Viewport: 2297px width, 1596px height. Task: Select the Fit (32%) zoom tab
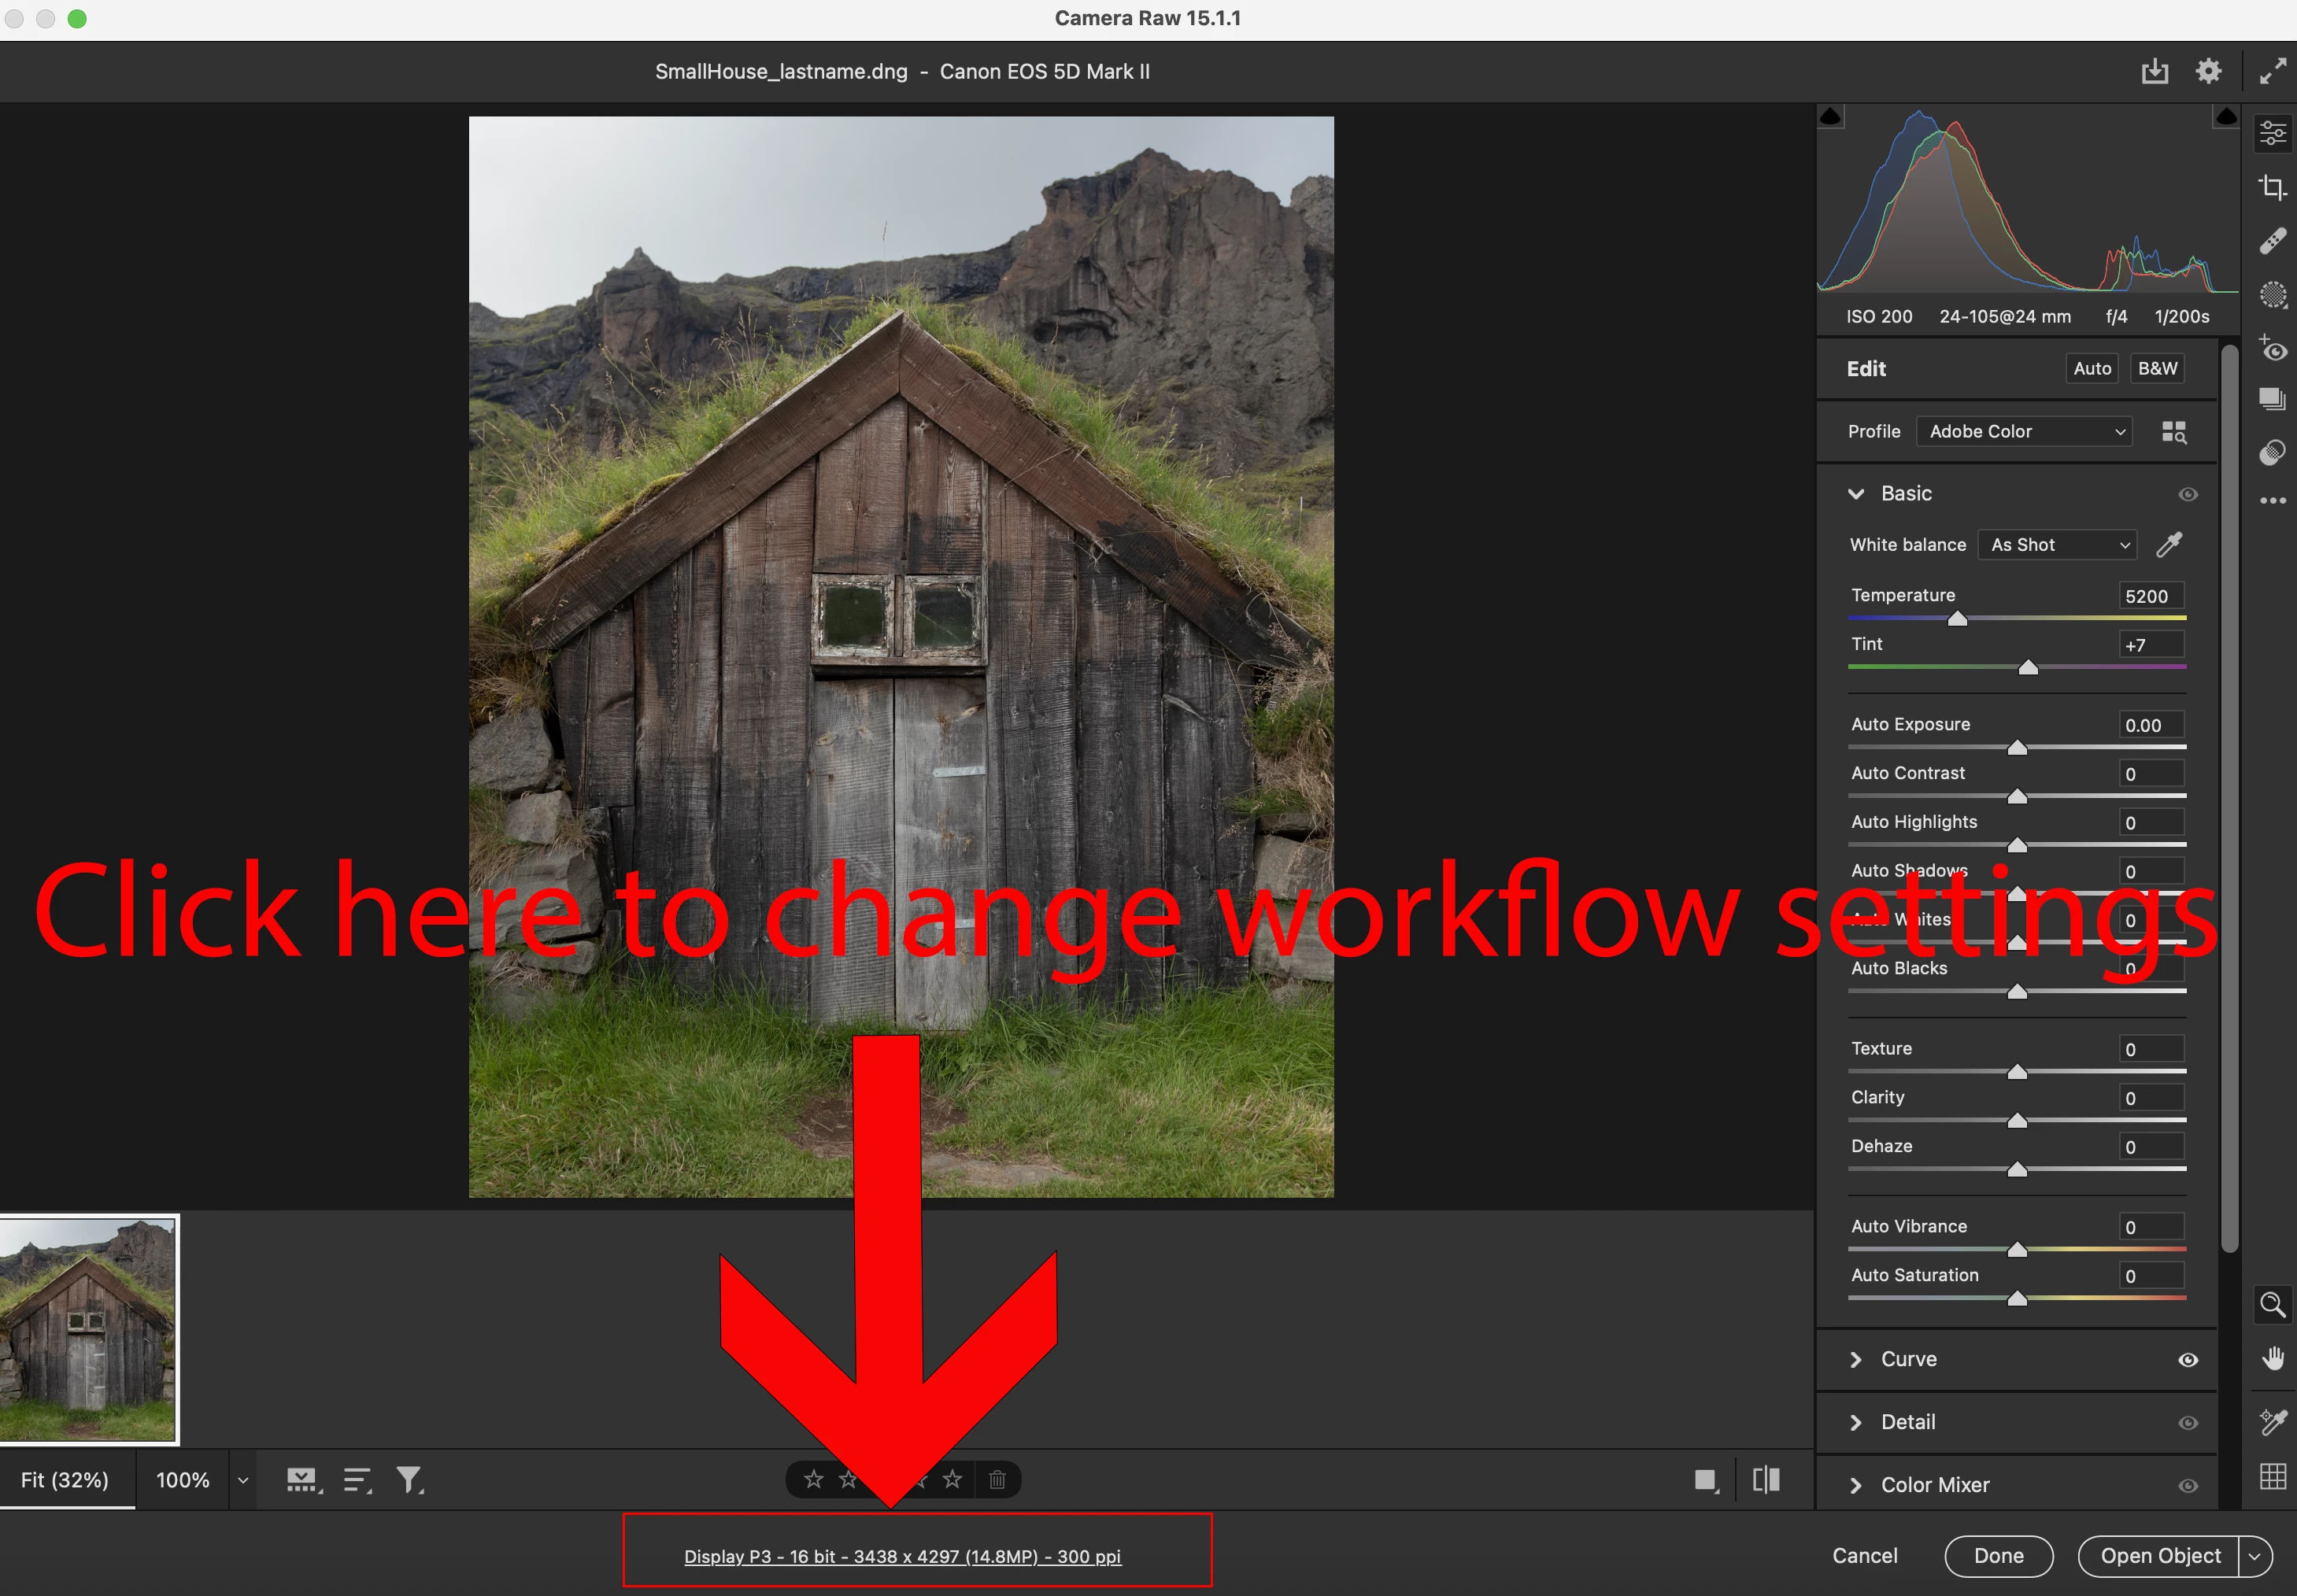tap(65, 1480)
